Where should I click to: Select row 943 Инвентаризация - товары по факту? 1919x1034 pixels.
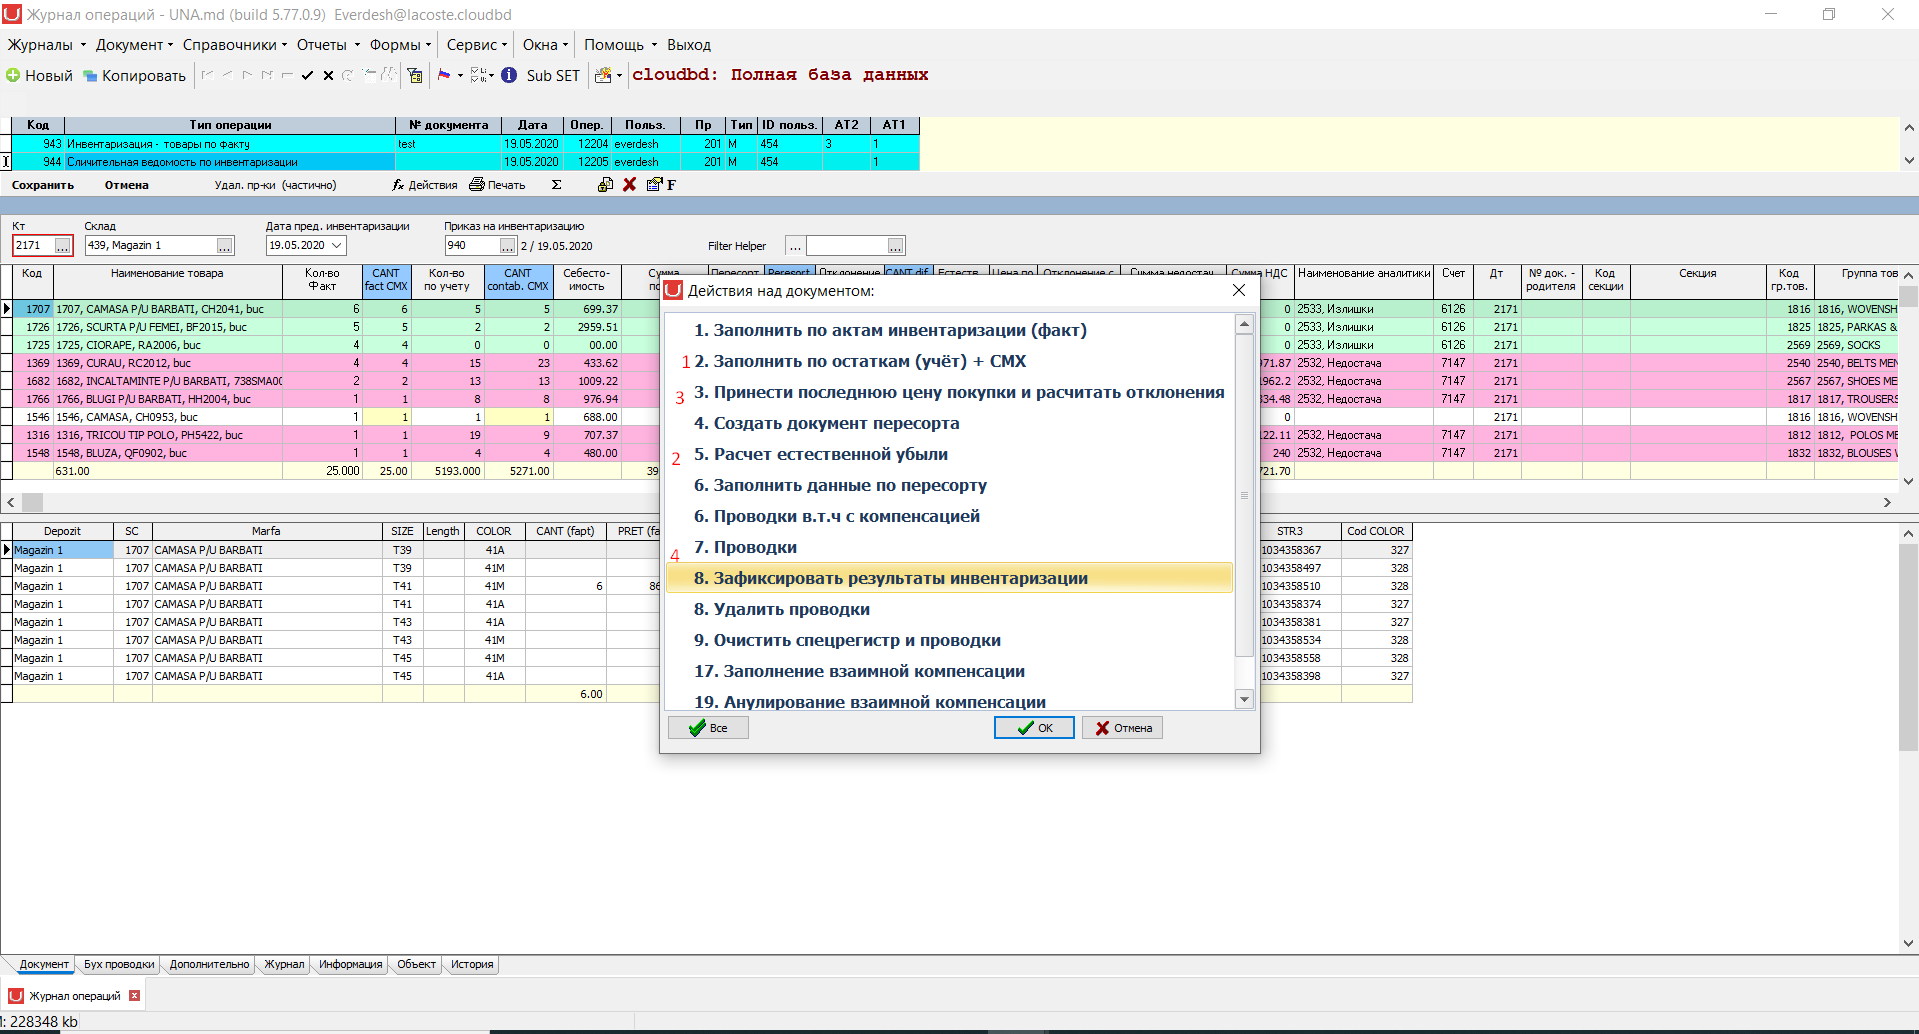pyautogui.click(x=465, y=144)
